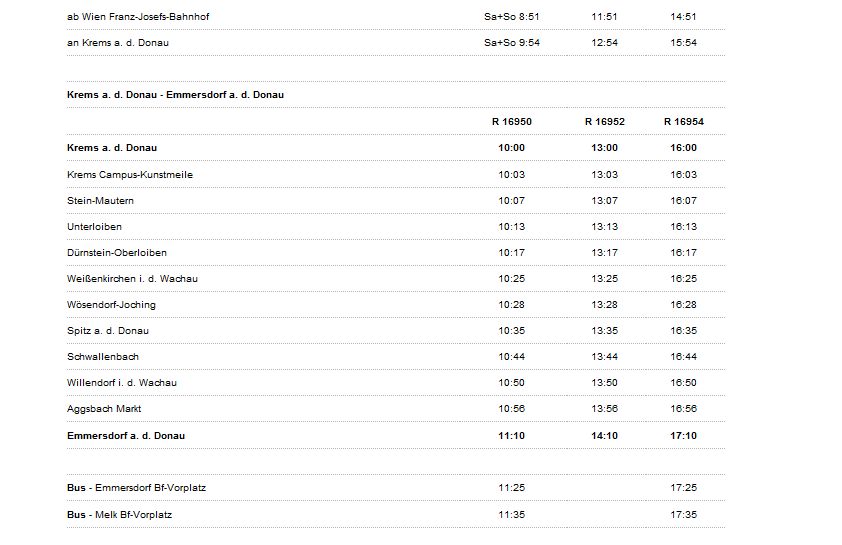The height and width of the screenshot is (545, 842).
Task: Click the 13:17 Dürnstein-Oberloiben time
Action: point(605,253)
